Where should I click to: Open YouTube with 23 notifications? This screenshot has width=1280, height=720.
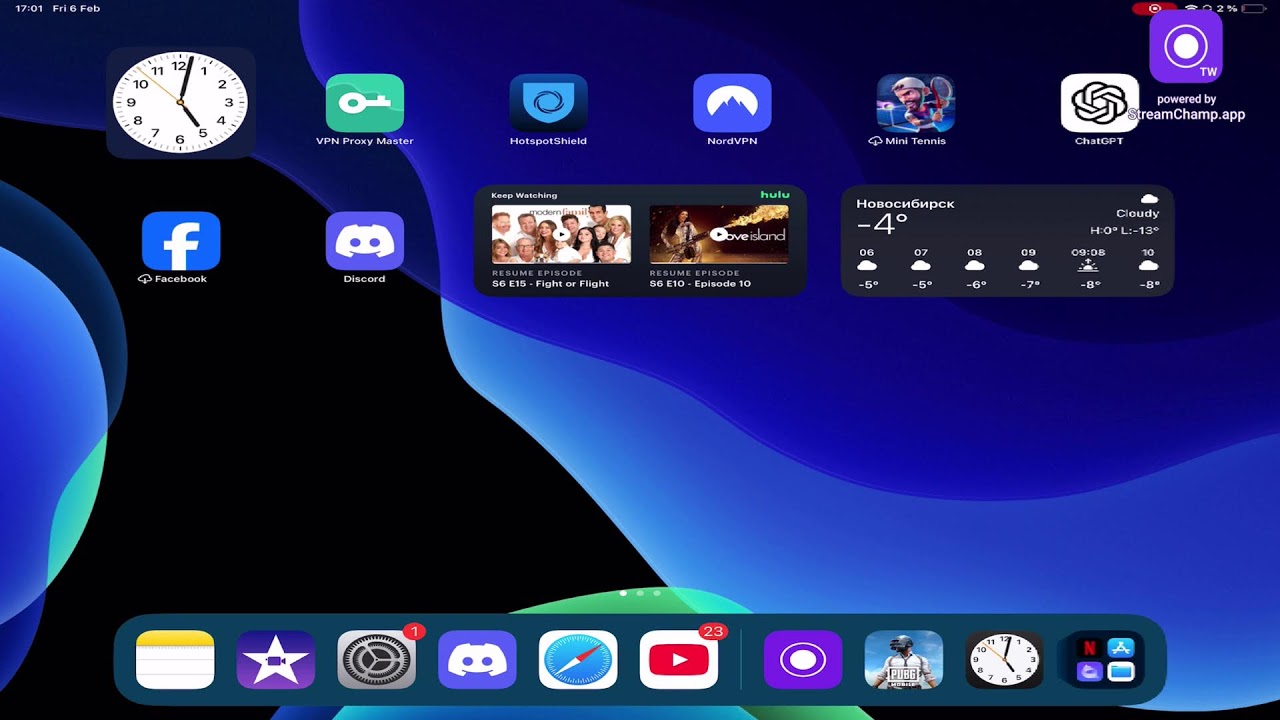tap(679, 660)
